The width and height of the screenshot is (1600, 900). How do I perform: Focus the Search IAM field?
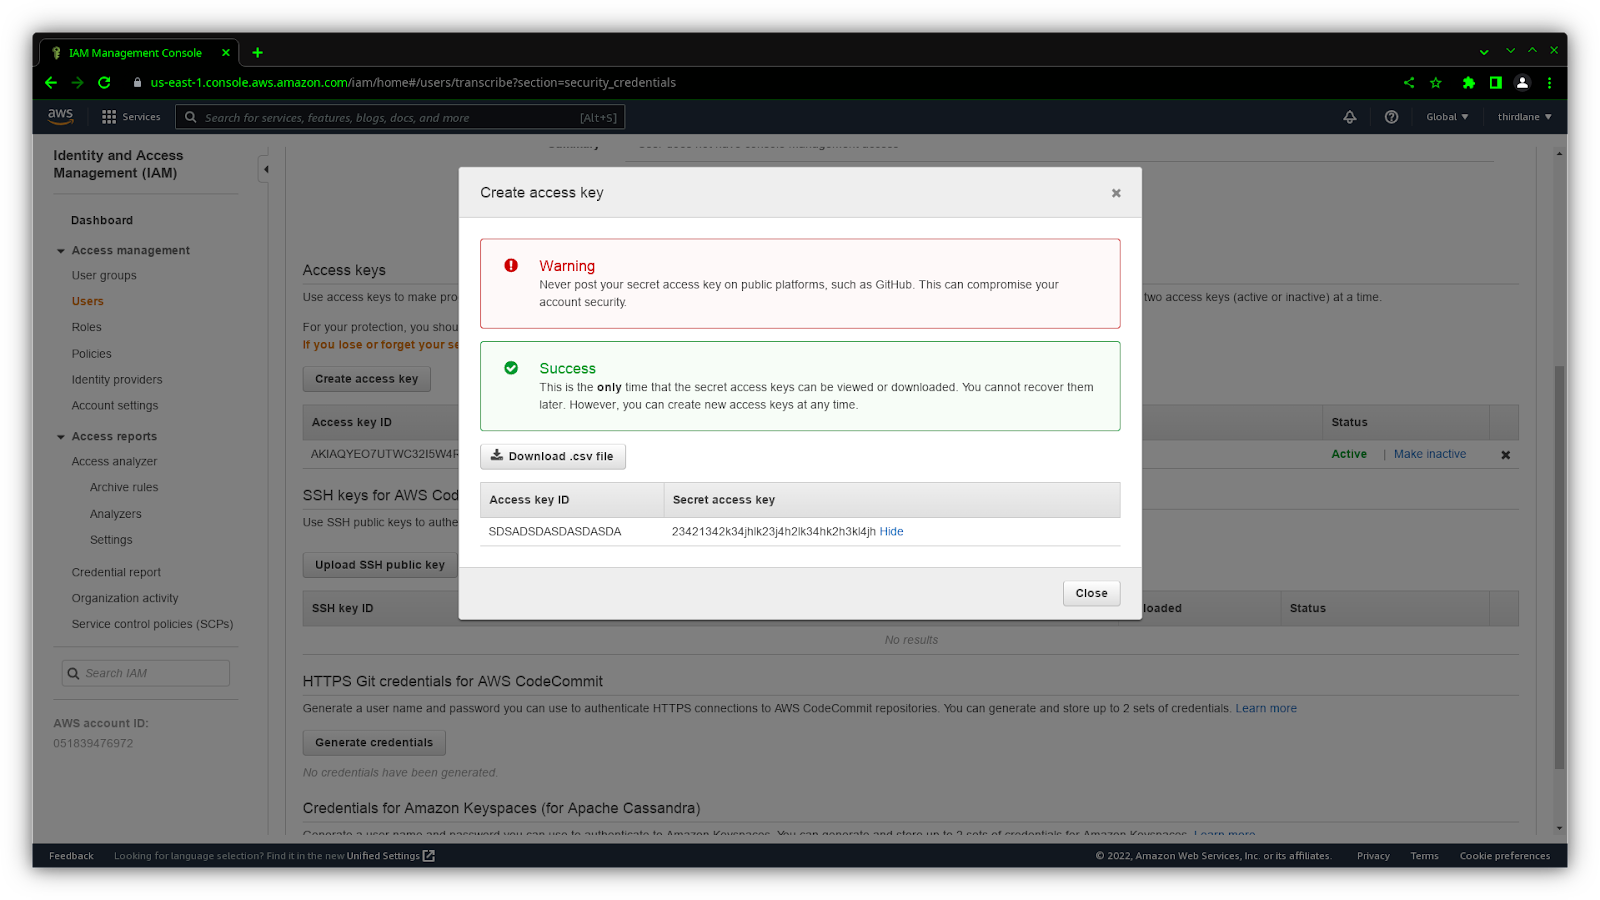coord(146,673)
